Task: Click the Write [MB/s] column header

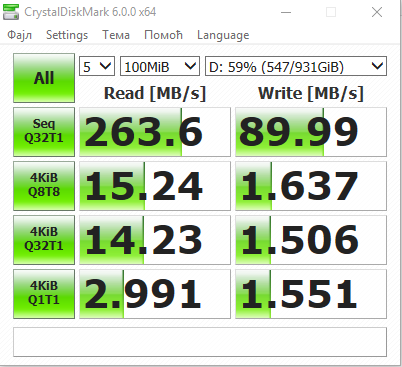Action: tap(311, 93)
